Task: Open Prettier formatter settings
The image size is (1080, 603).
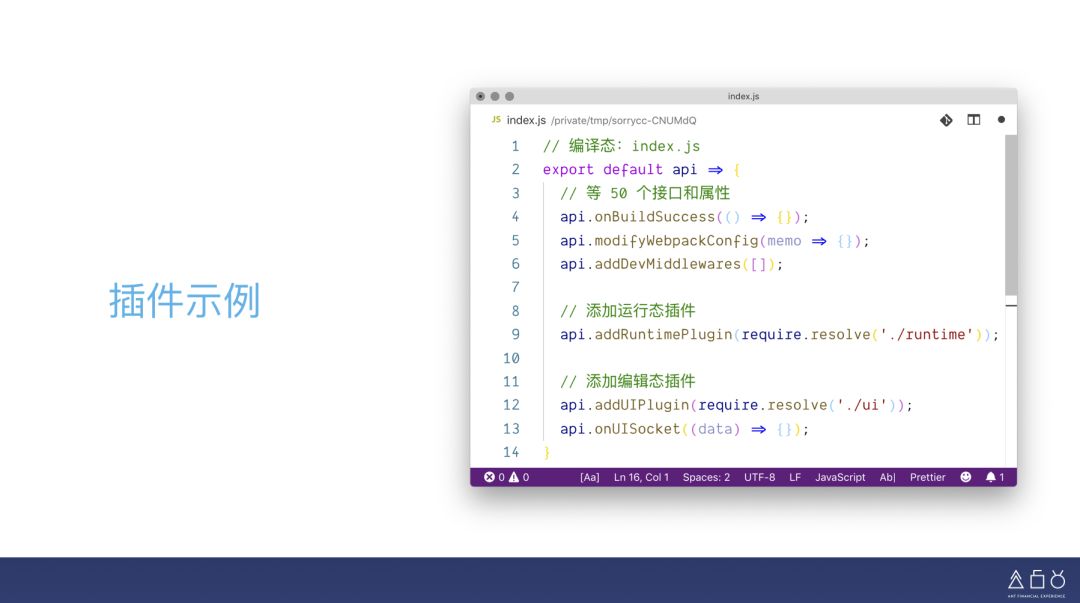Action: (x=927, y=477)
